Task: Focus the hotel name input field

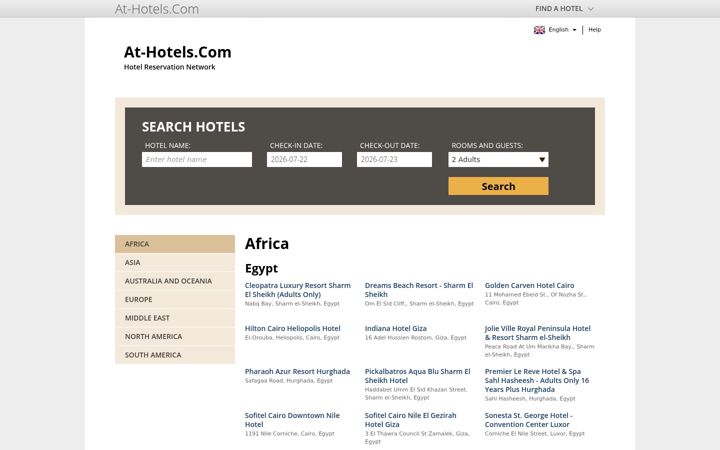Action: pyautogui.click(x=197, y=159)
